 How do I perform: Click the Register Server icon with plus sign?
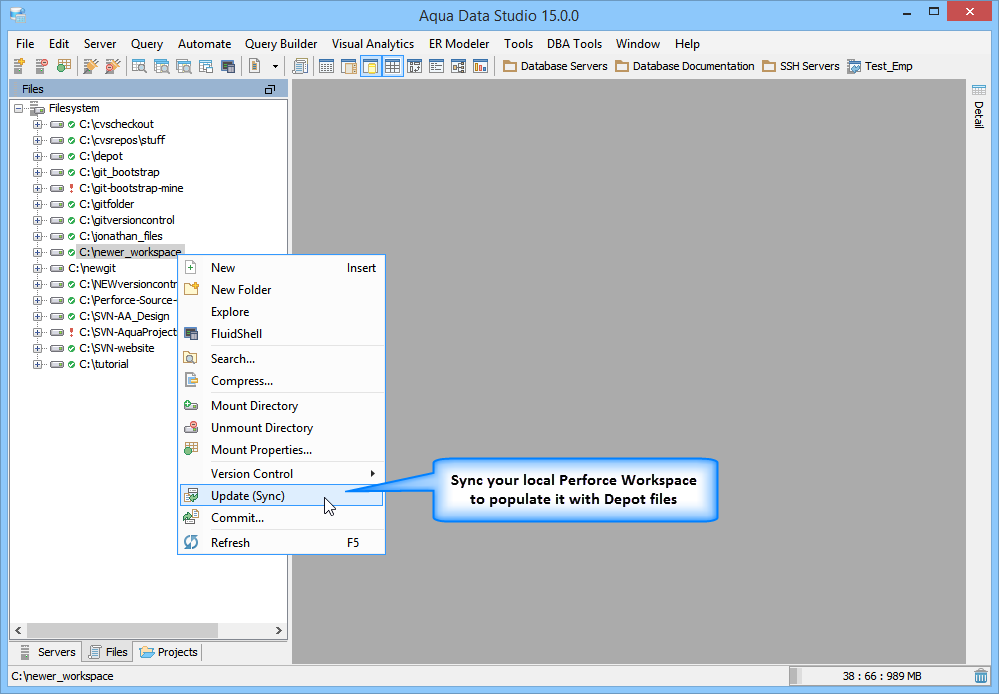point(20,66)
